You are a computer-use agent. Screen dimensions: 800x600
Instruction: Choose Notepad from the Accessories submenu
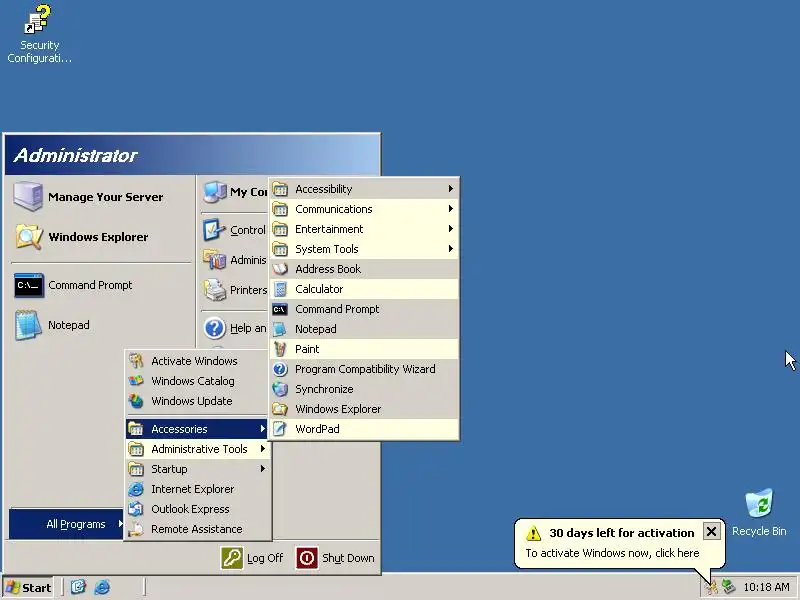(x=364, y=329)
